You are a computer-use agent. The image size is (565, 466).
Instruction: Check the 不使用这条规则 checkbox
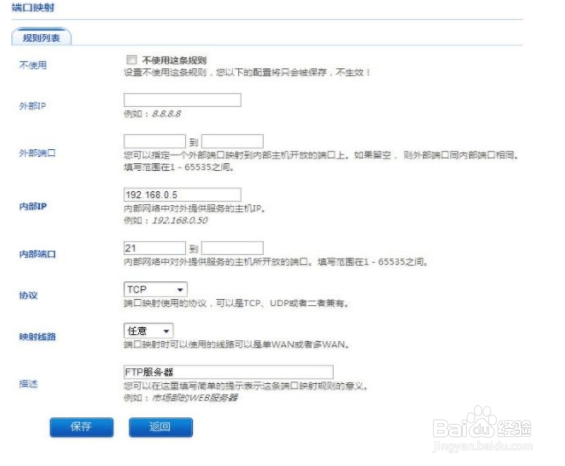[132, 59]
